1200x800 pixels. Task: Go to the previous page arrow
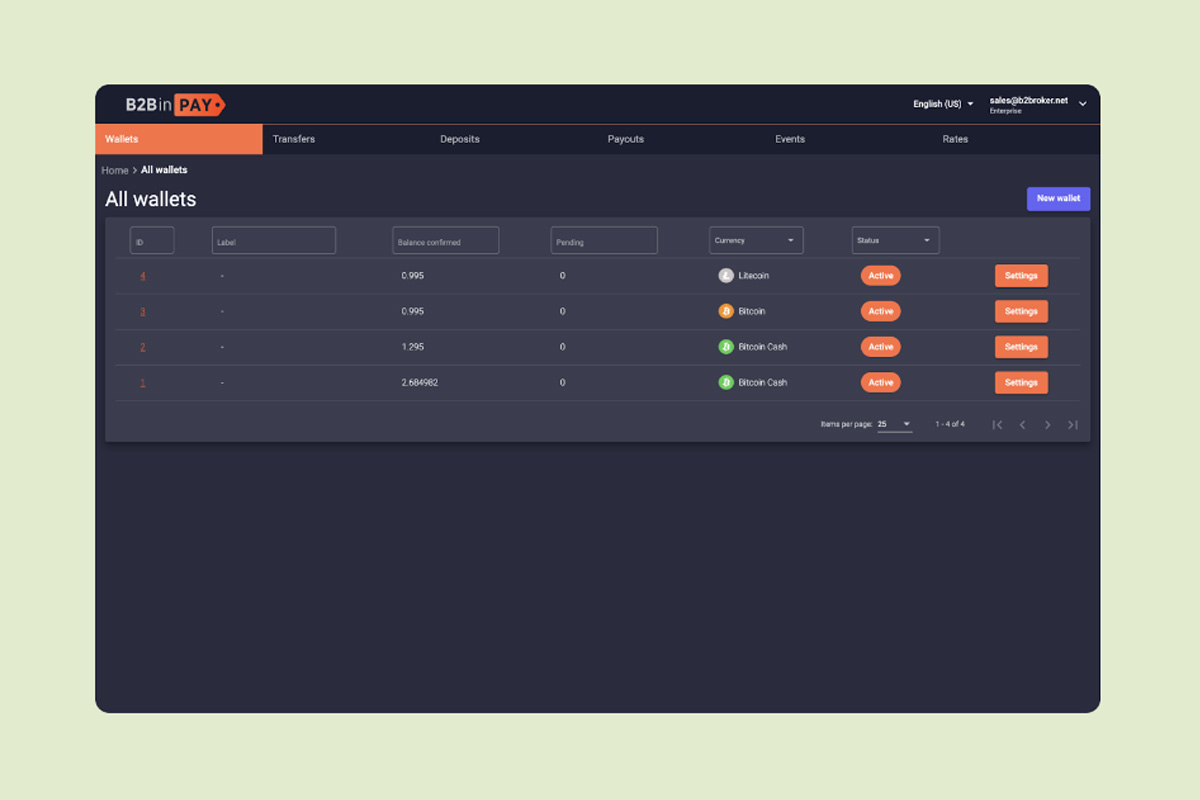click(x=1022, y=425)
